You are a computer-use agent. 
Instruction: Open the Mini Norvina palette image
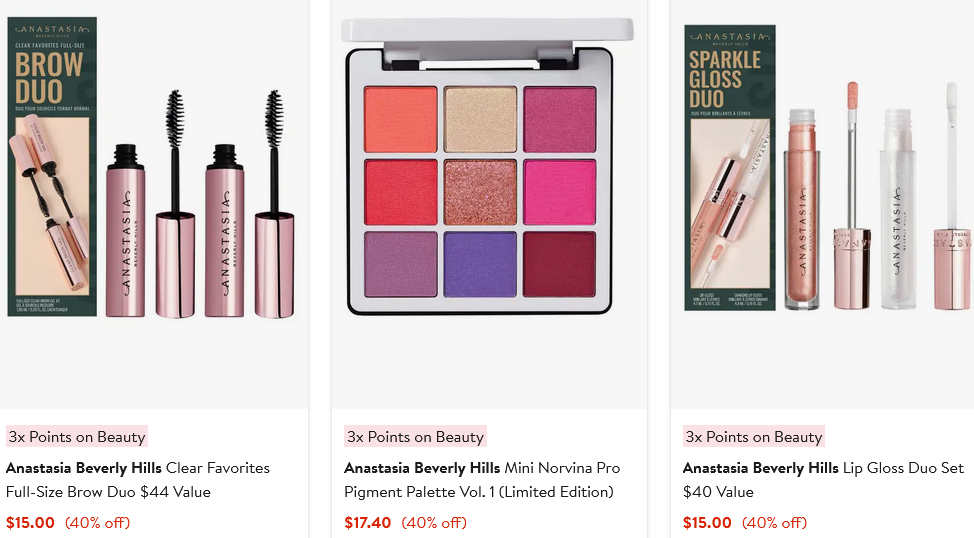pyautogui.click(x=489, y=204)
